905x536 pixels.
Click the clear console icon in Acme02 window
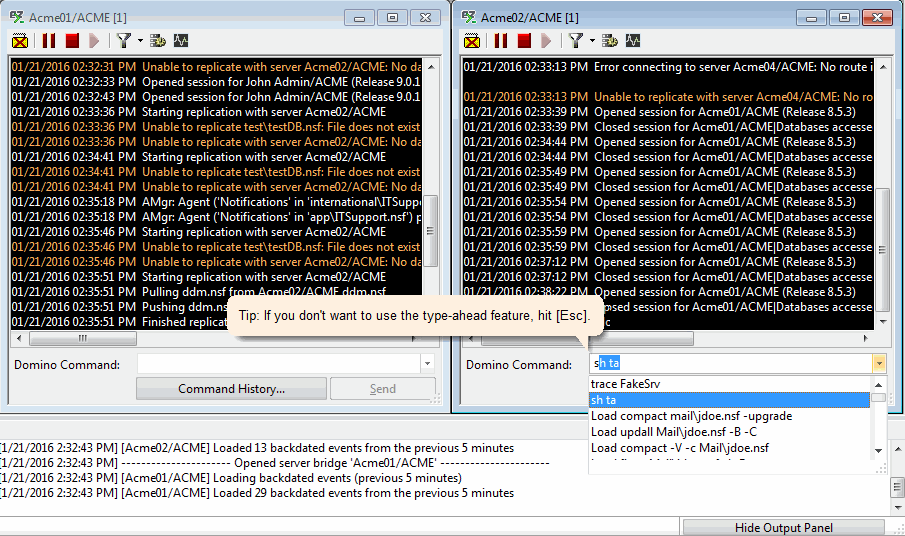[472, 41]
